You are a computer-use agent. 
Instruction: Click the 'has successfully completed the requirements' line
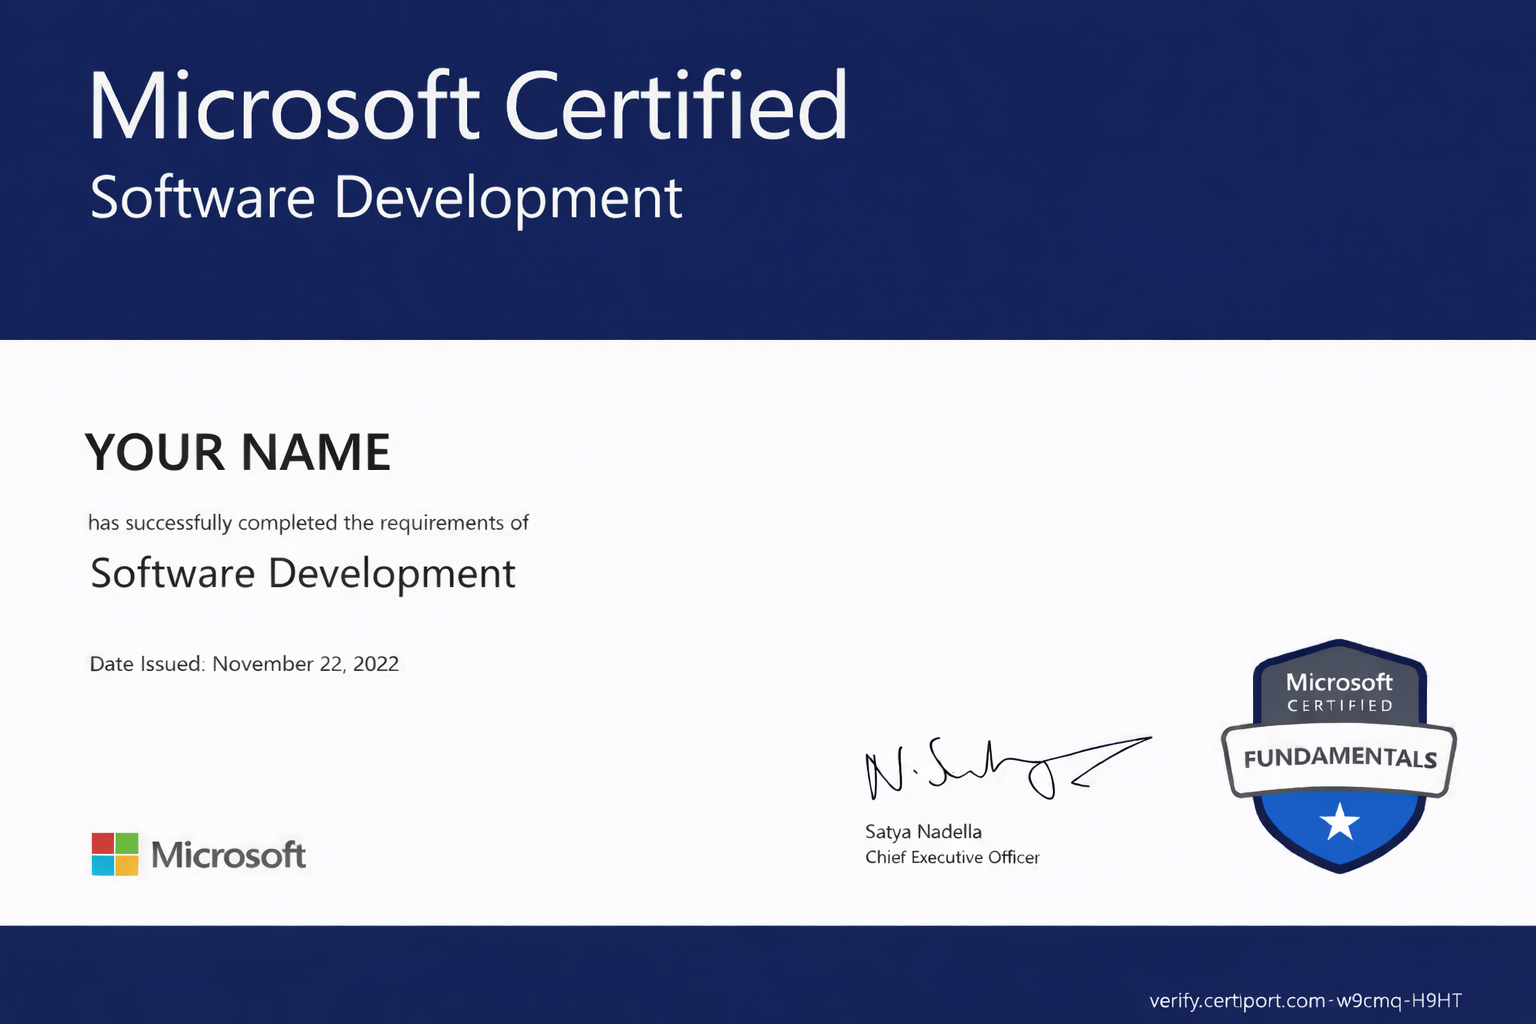[308, 523]
